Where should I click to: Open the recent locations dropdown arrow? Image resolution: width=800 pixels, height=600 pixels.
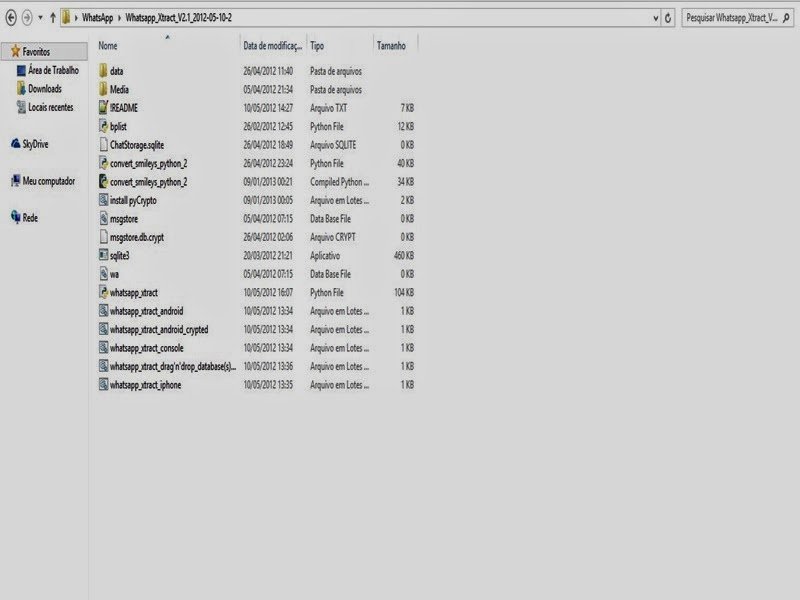40,18
